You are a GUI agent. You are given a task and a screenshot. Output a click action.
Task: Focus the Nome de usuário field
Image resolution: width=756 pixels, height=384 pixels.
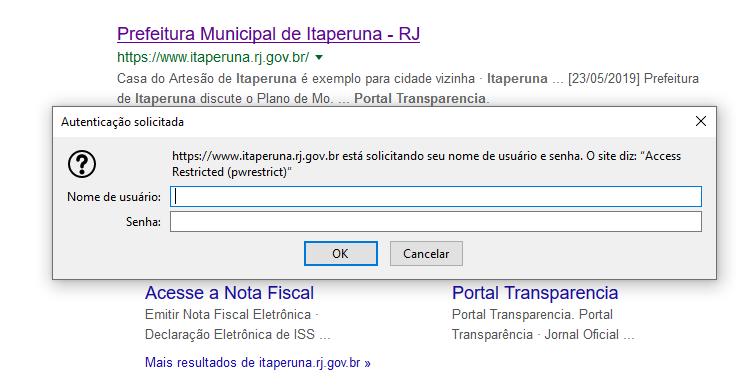coord(436,196)
